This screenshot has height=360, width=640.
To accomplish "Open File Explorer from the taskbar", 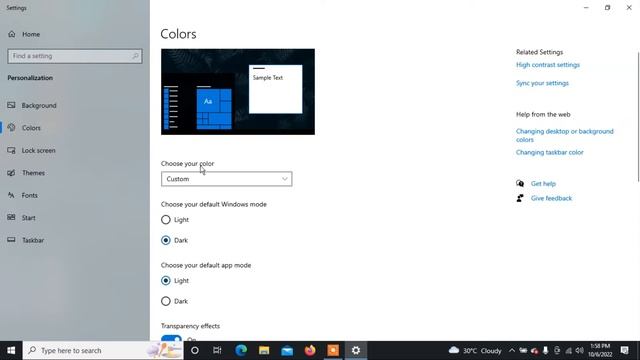I will point(264,351).
